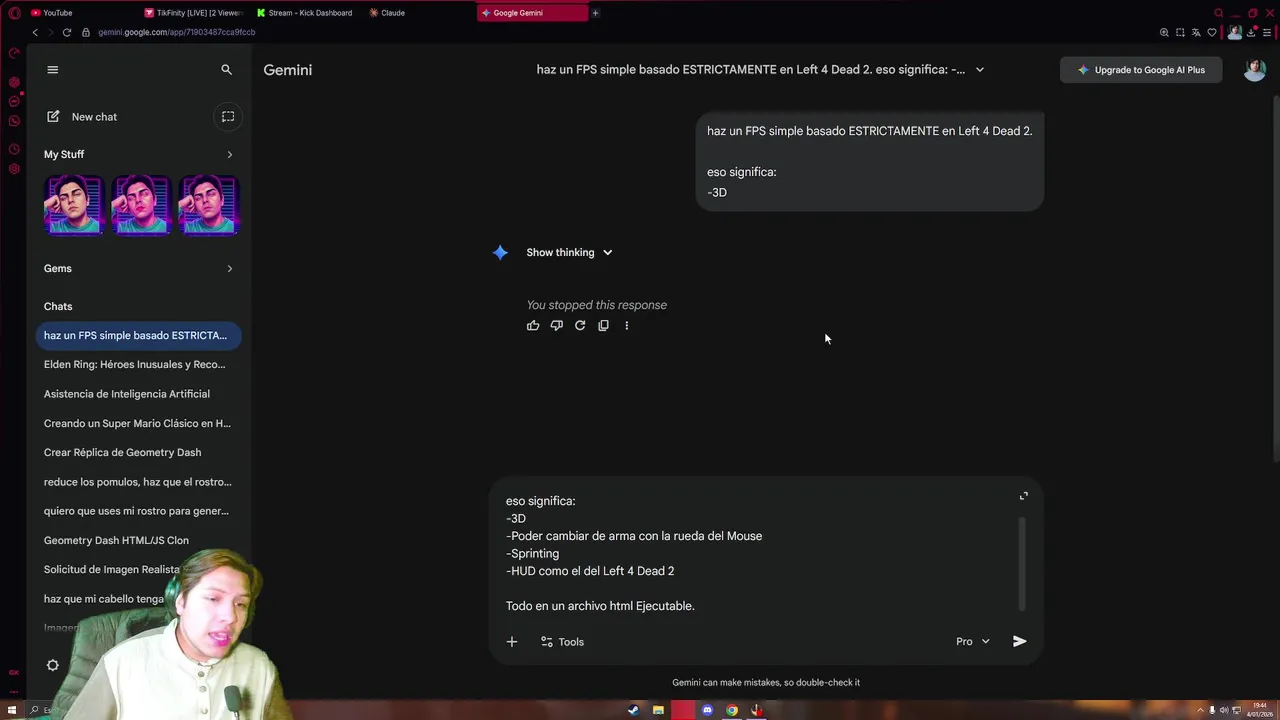Image resolution: width=1280 pixels, height=720 pixels.
Task: Select the Google Gemini browser tab
Action: 532,13
